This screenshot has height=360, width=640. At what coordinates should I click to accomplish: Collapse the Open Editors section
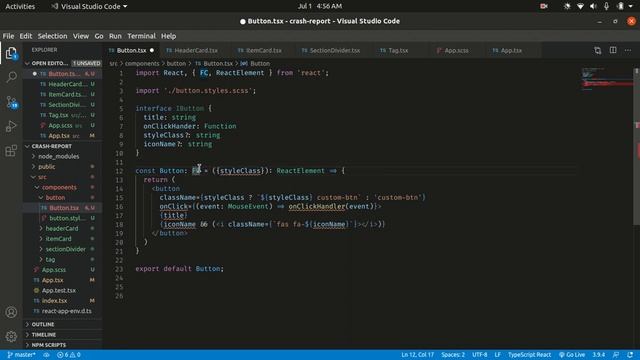tap(62, 63)
